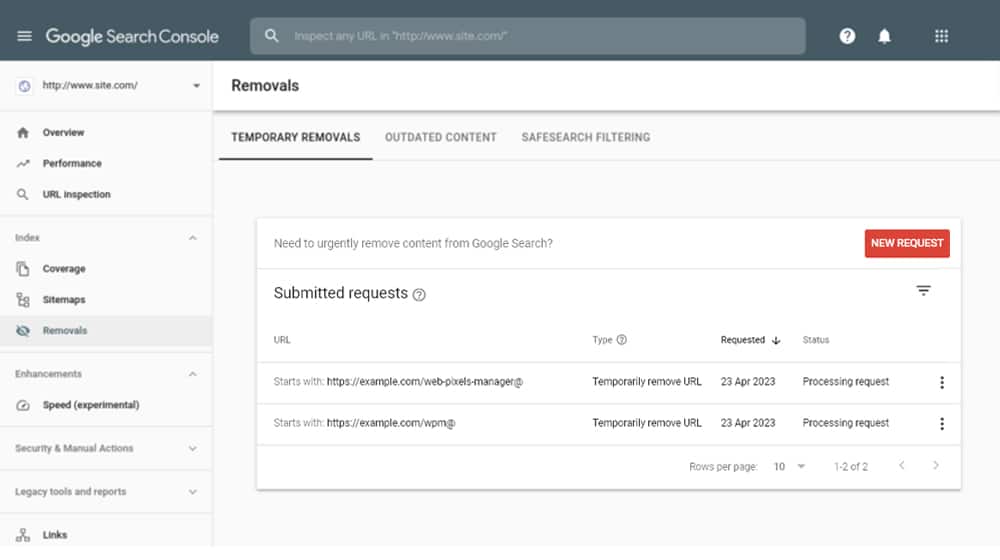1000x560 pixels.
Task: Click help icon next to Submitted requests
Action: tap(419, 295)
